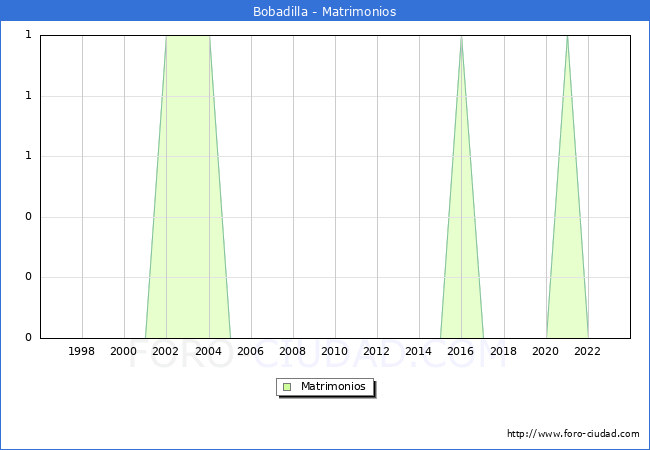Click the 2004 x-axis label
The image size is (650, 450).
point(209,351)
